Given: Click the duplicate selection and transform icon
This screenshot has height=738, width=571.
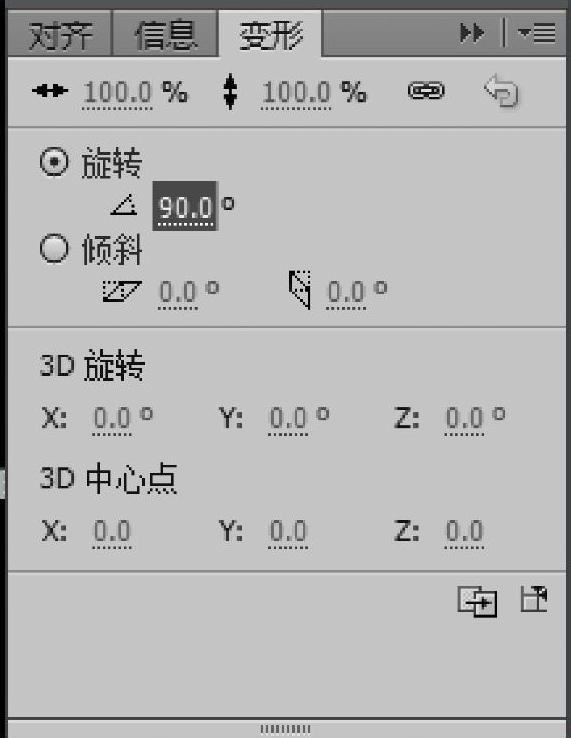Looking at the screenshot, I should [x=477, y=601].
